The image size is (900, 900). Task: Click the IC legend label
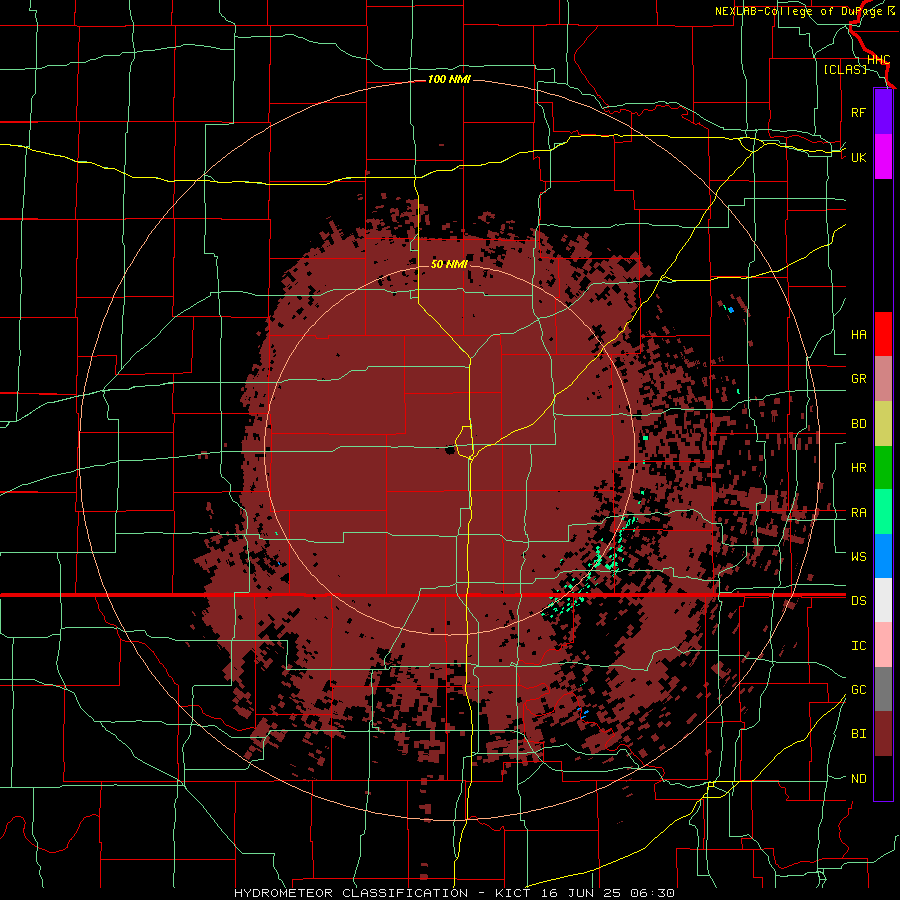(x=858, y=646)
